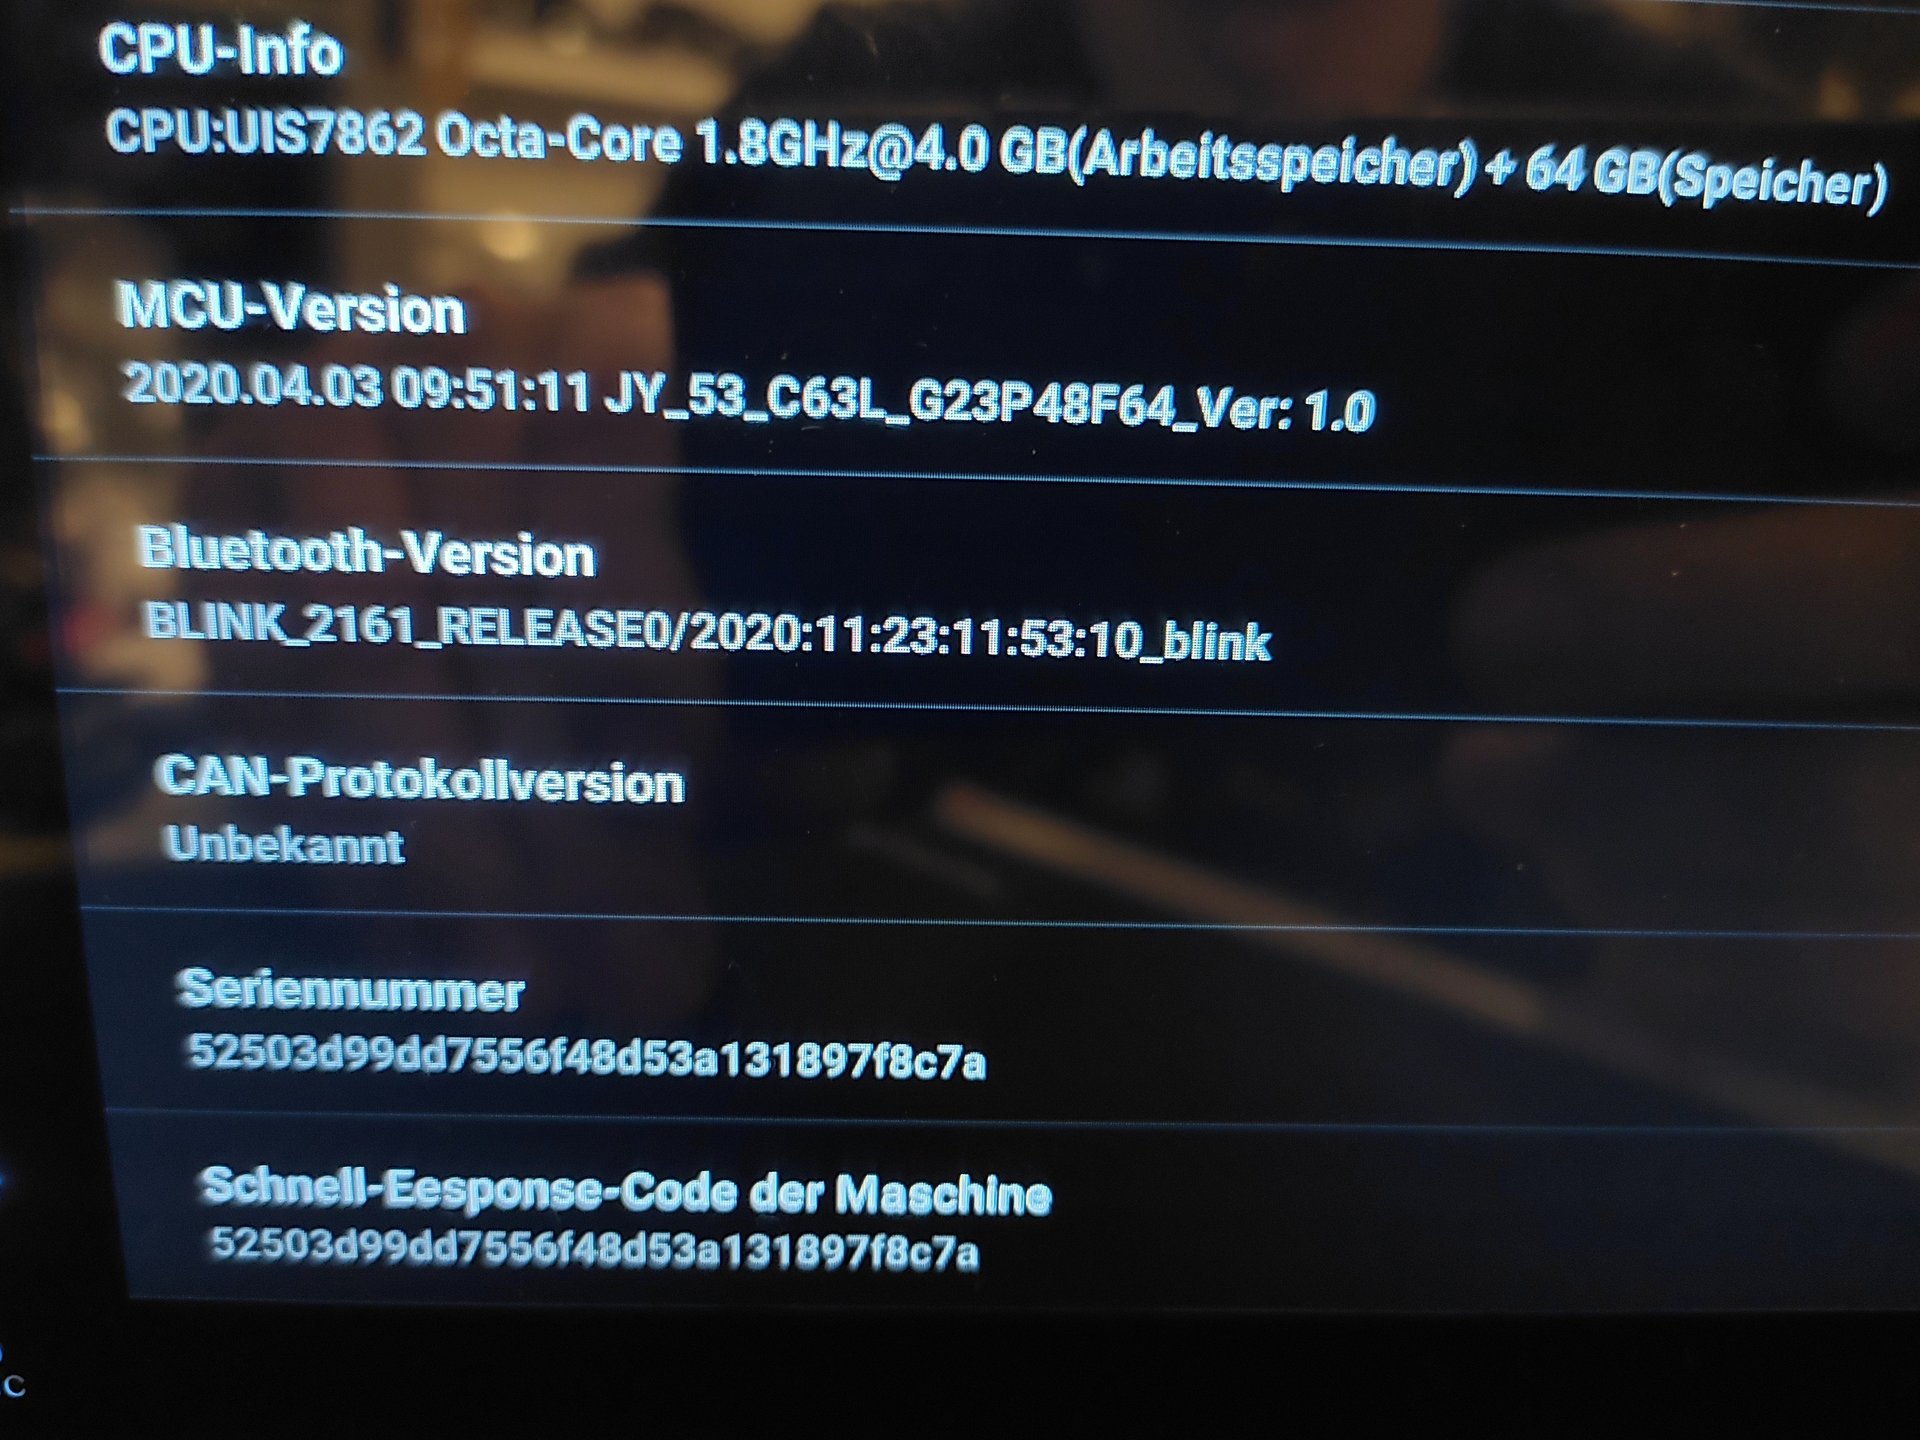Open the CPU-Info entry

(221, 50)
